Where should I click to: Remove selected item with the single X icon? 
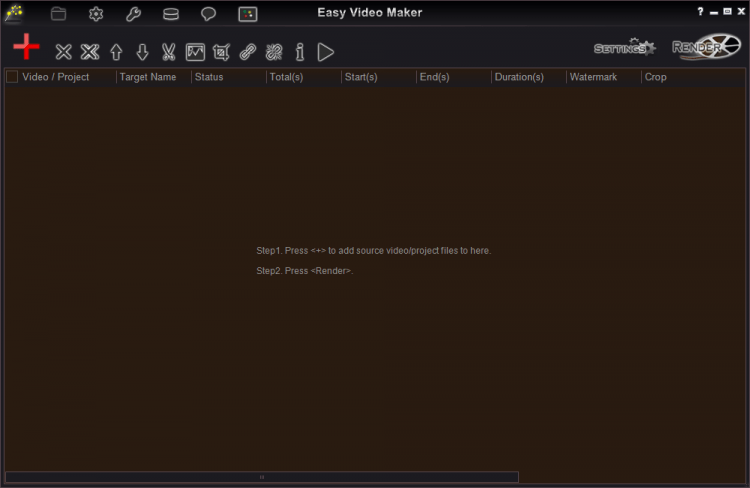coord(63,52)
